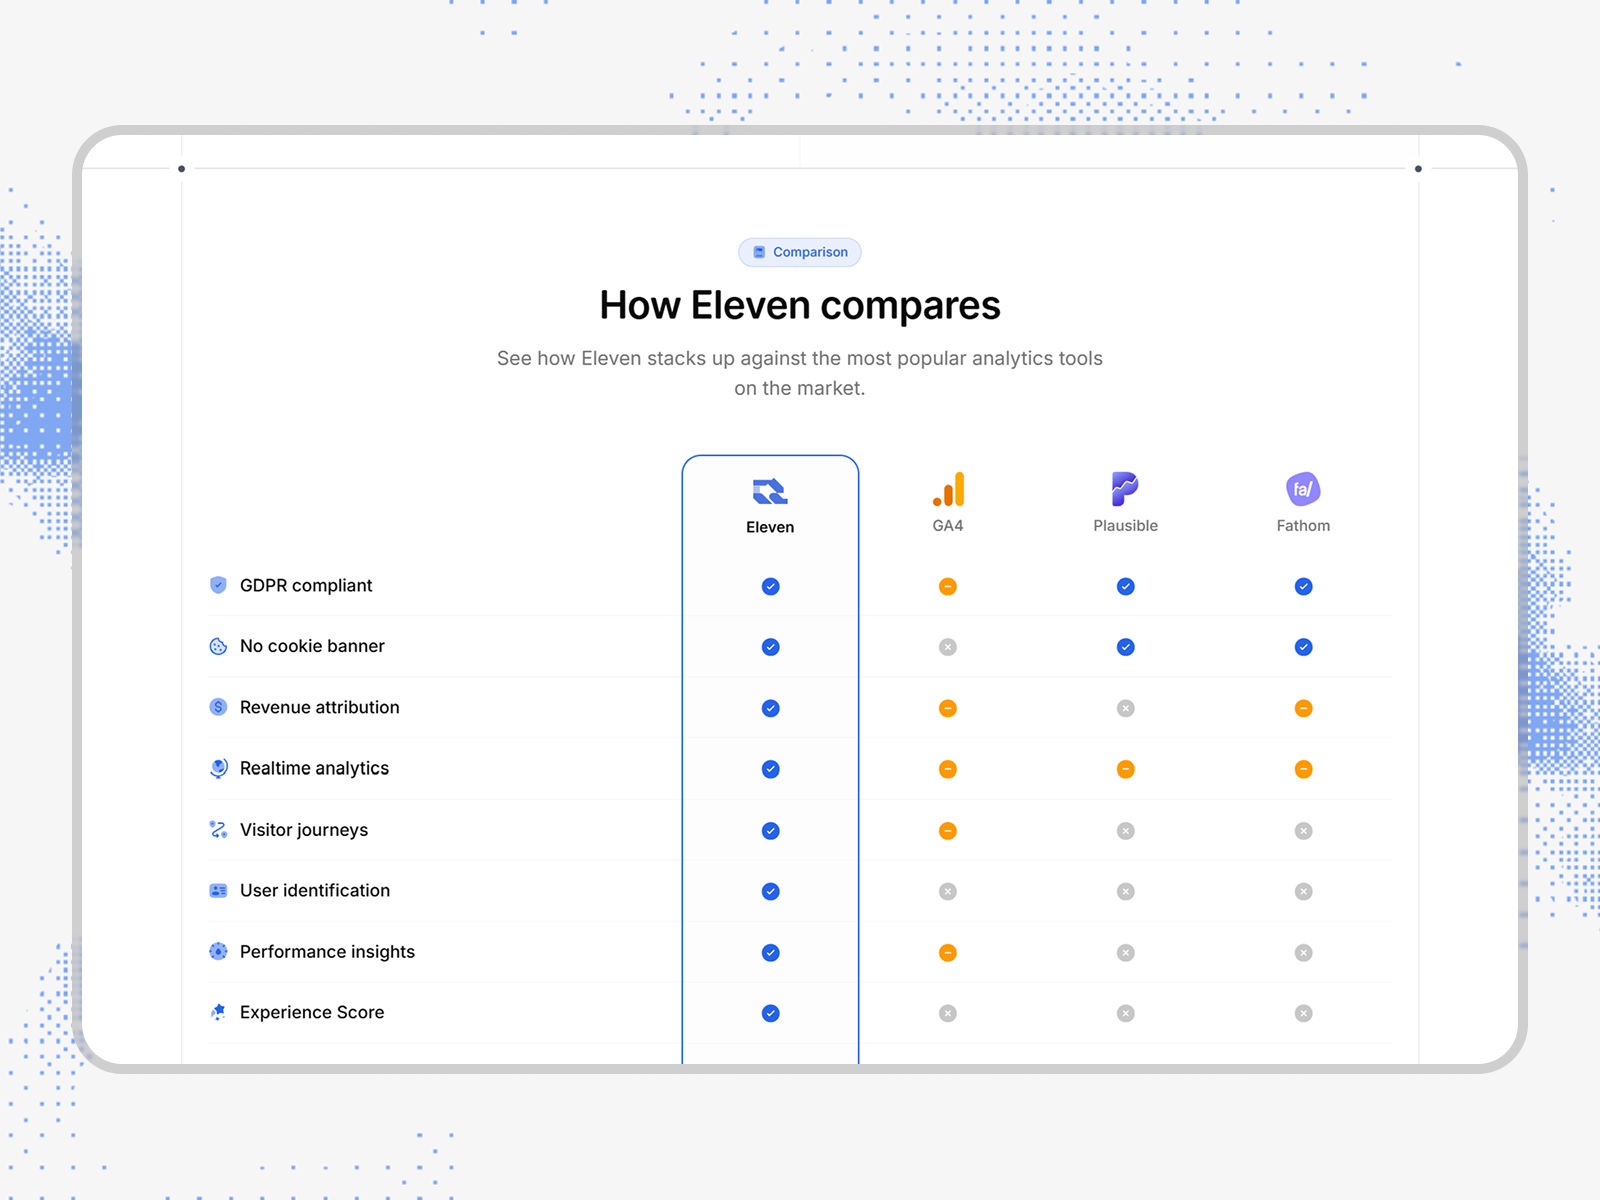Click Fathom's GDPR compliant checkmark
The height and width of the screenshot is (1200, 1600).
[1303, 586]
